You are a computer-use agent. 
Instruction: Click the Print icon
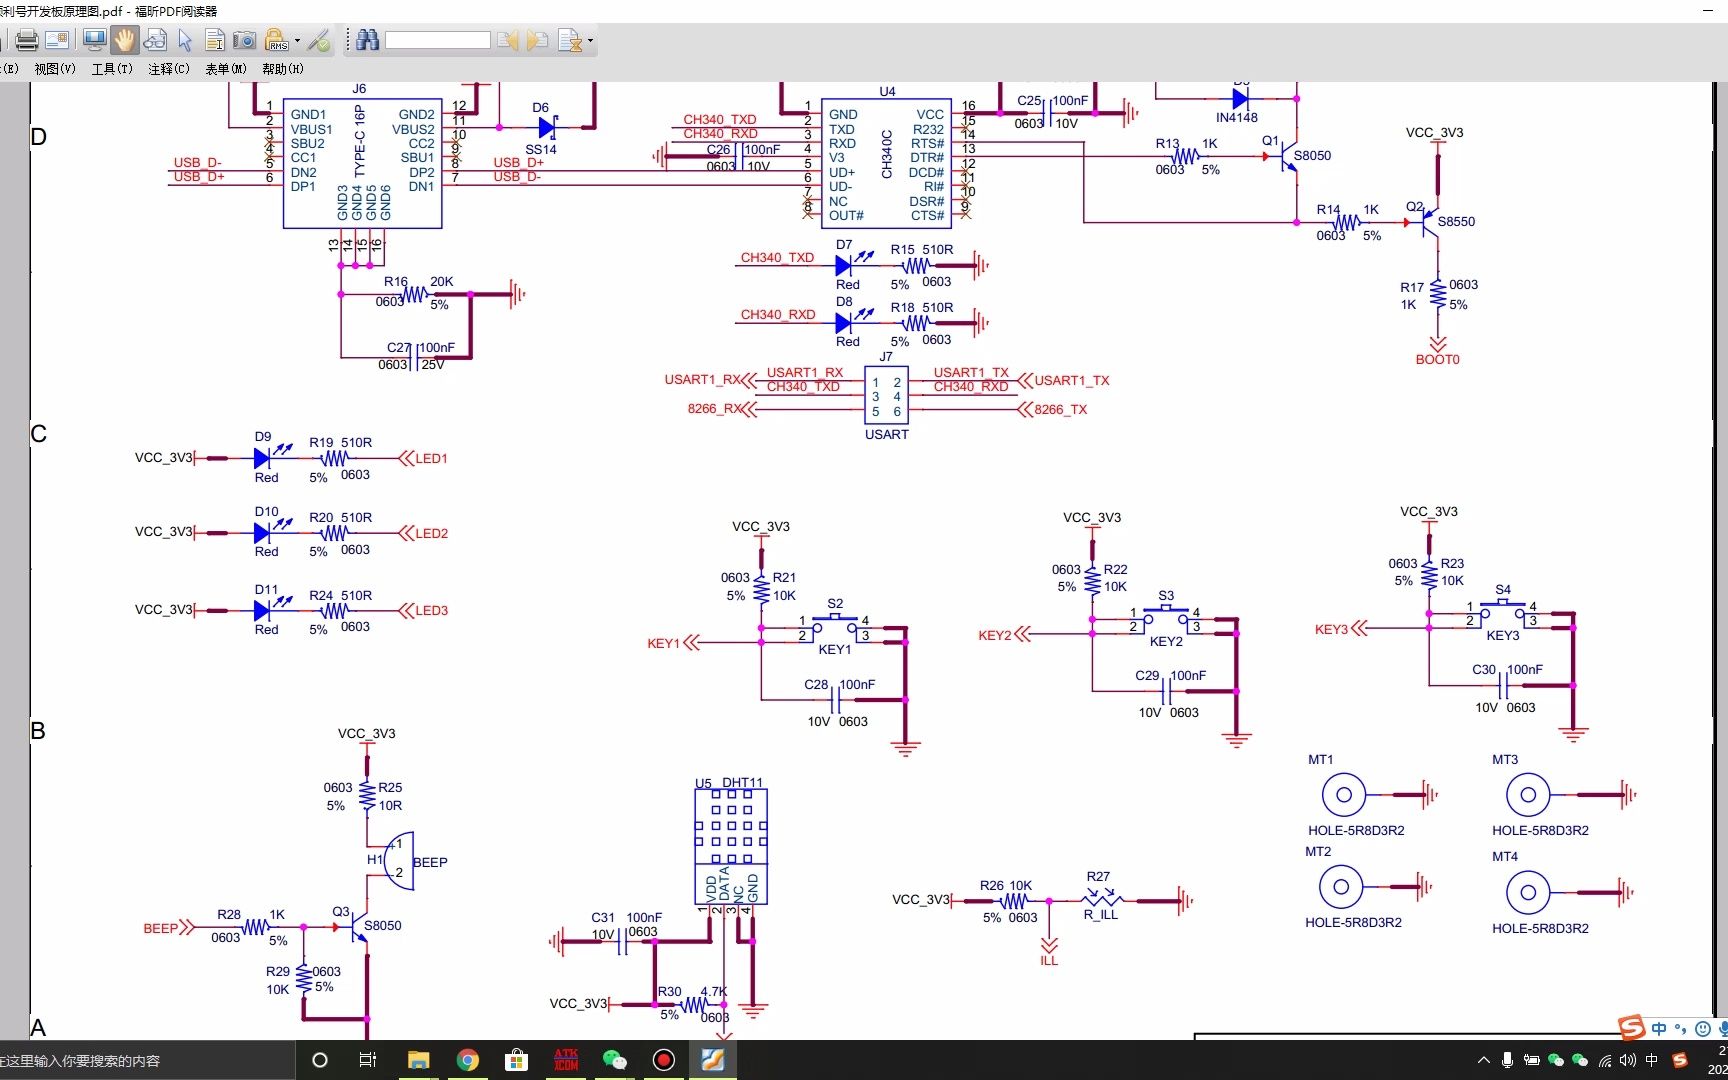pyautogui.click(x=27, y=41)
